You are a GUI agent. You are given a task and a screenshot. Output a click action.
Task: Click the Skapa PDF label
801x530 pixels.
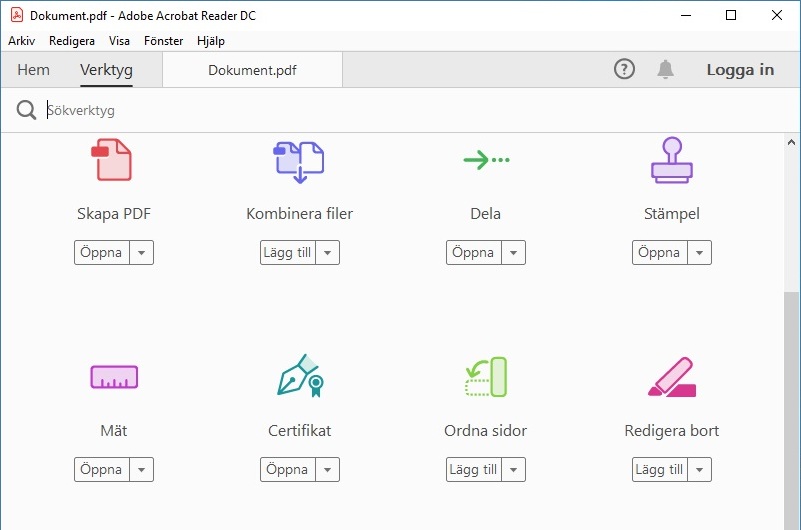[114, 213]
